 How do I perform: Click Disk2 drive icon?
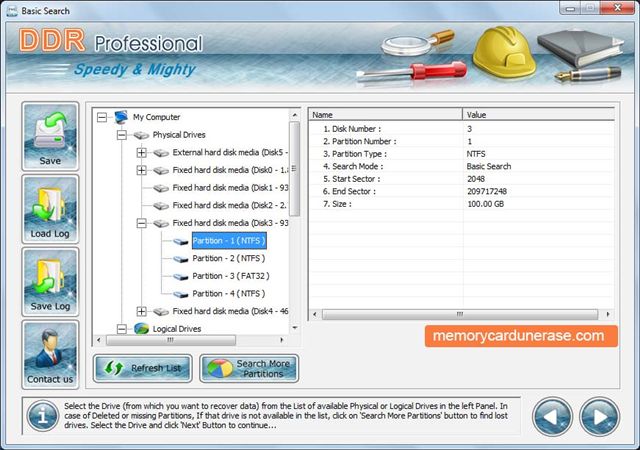[x=161, y=205]
